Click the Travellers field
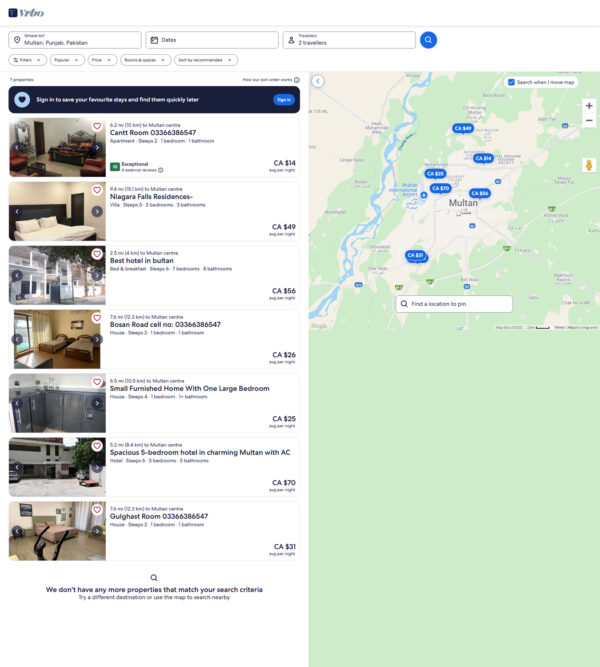This screenshot has height=667, width=600. [349, 40]
